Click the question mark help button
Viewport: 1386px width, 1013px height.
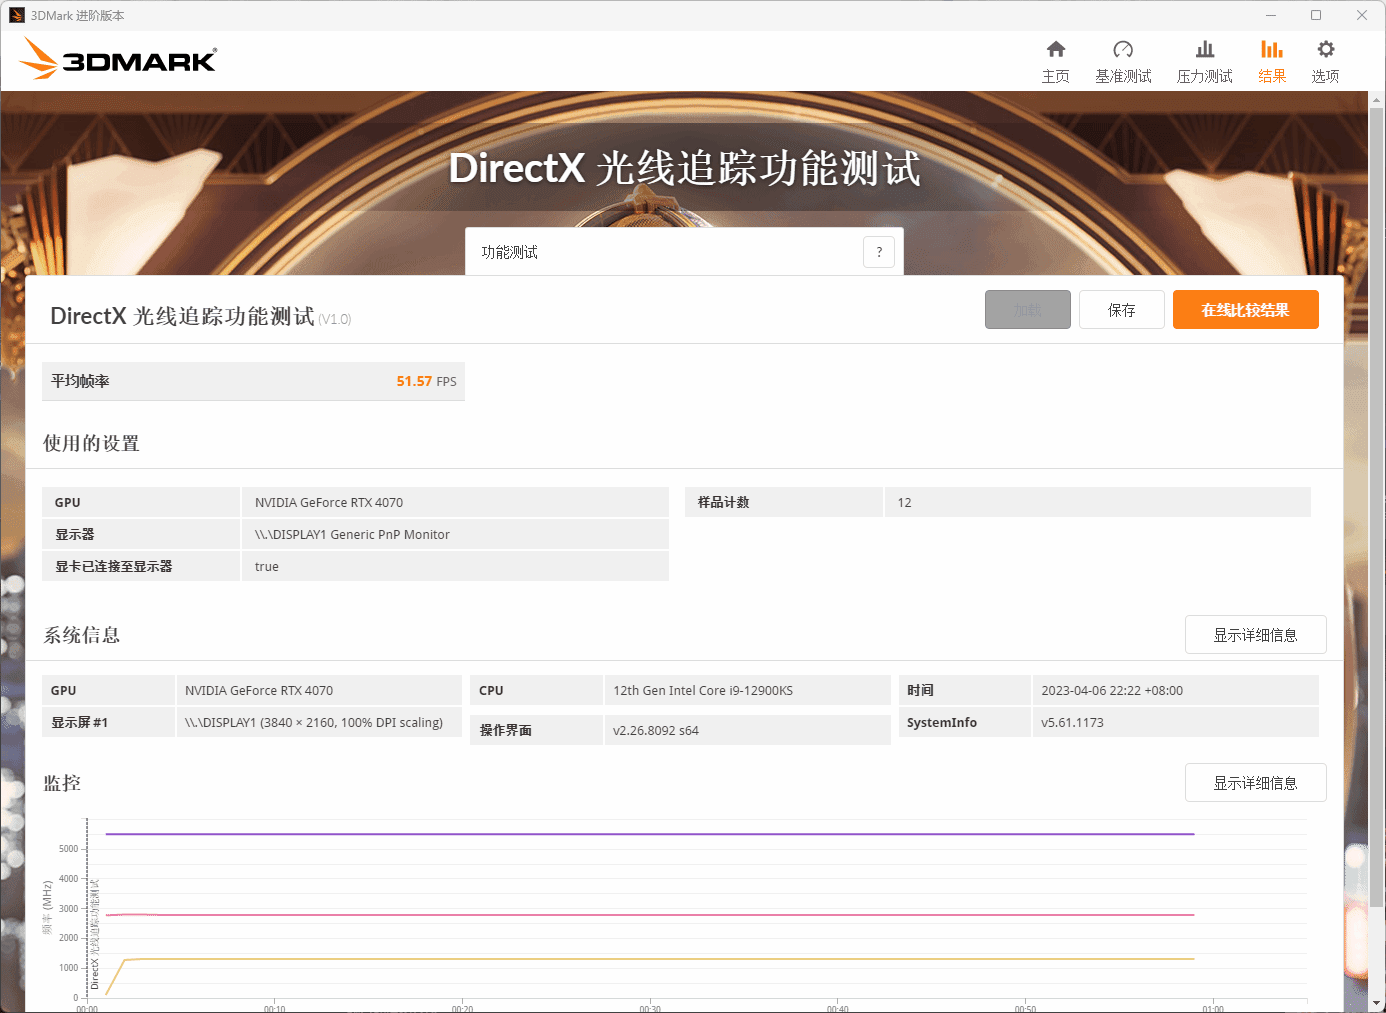point(879,252)
